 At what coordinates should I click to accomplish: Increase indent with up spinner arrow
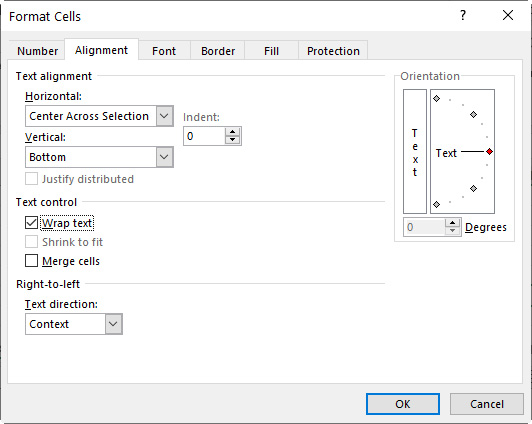tap(232, 132)
